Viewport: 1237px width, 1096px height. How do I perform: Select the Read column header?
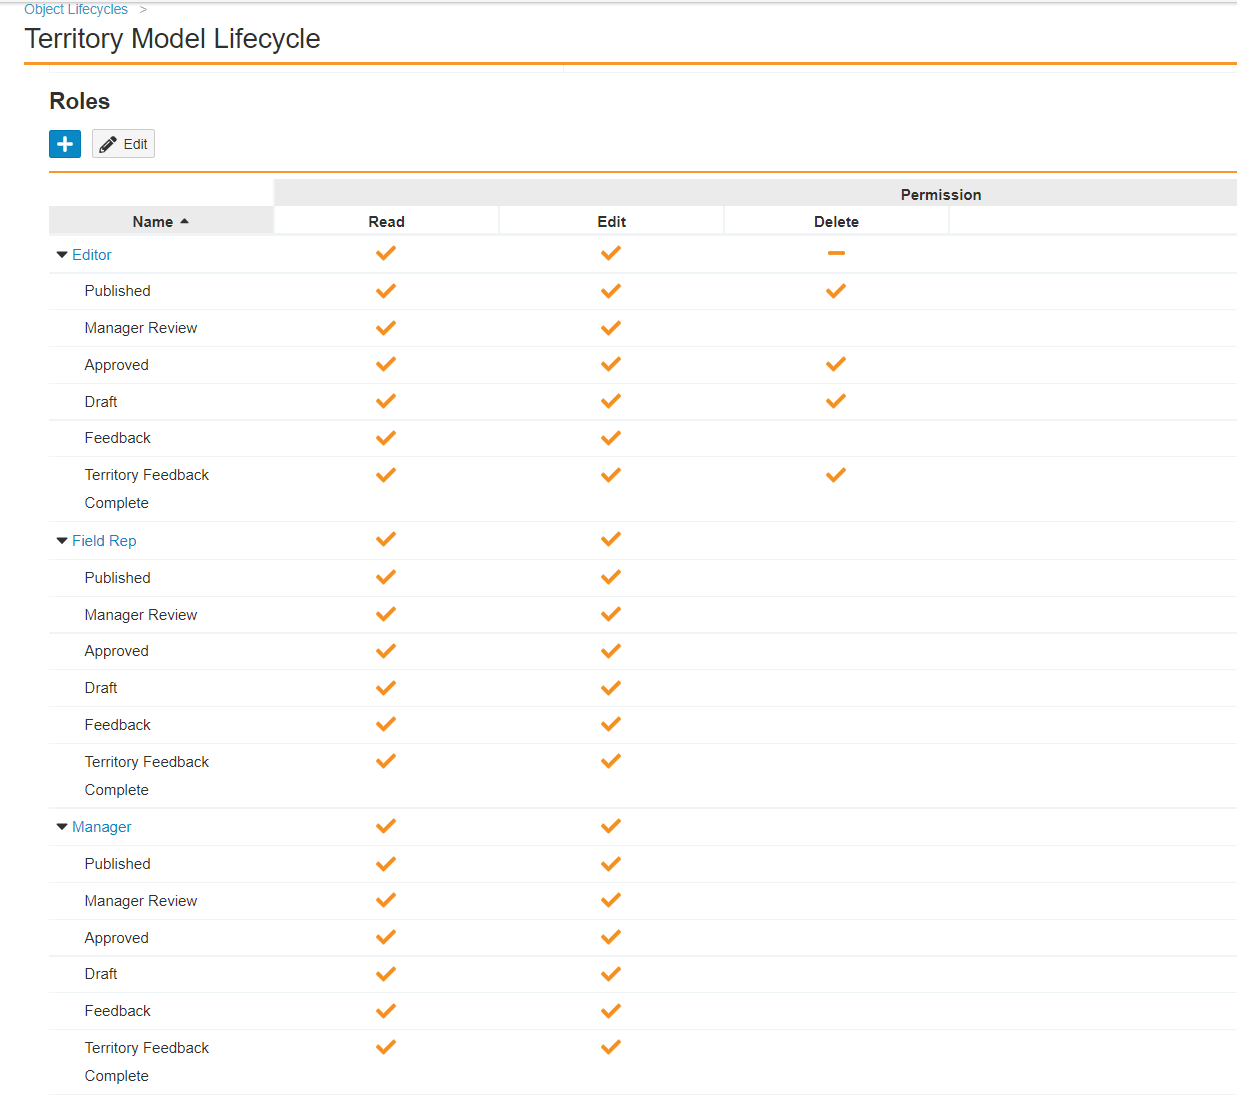[386, 222]
